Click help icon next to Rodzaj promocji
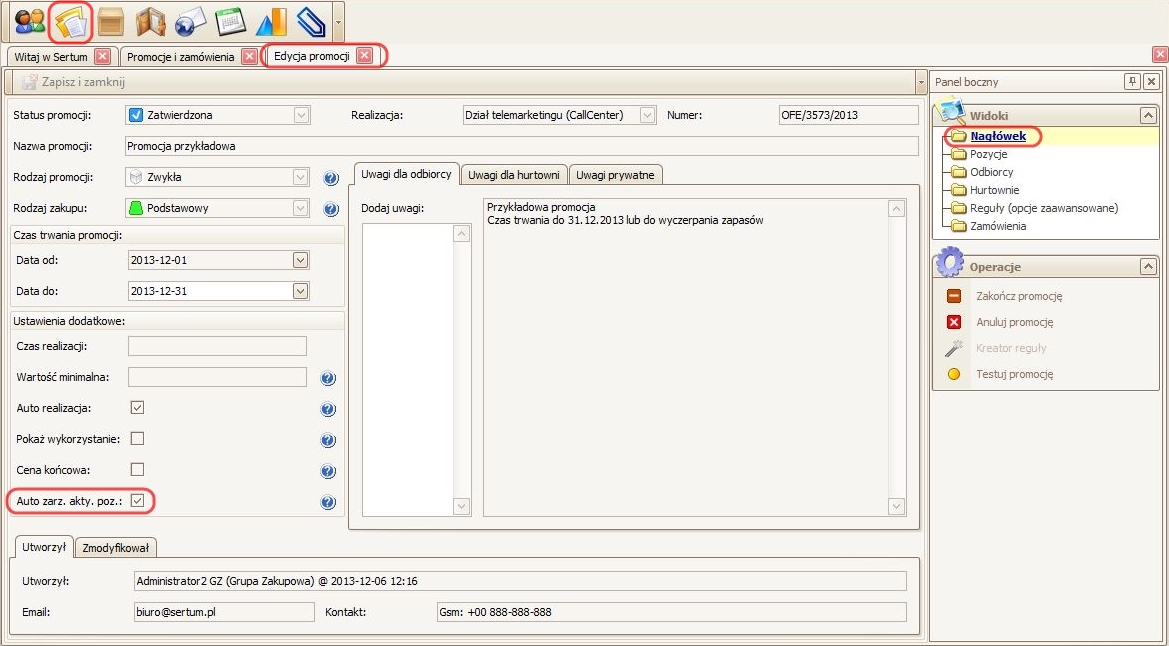Screen dimensions: 1169x646 pos(331,178)
